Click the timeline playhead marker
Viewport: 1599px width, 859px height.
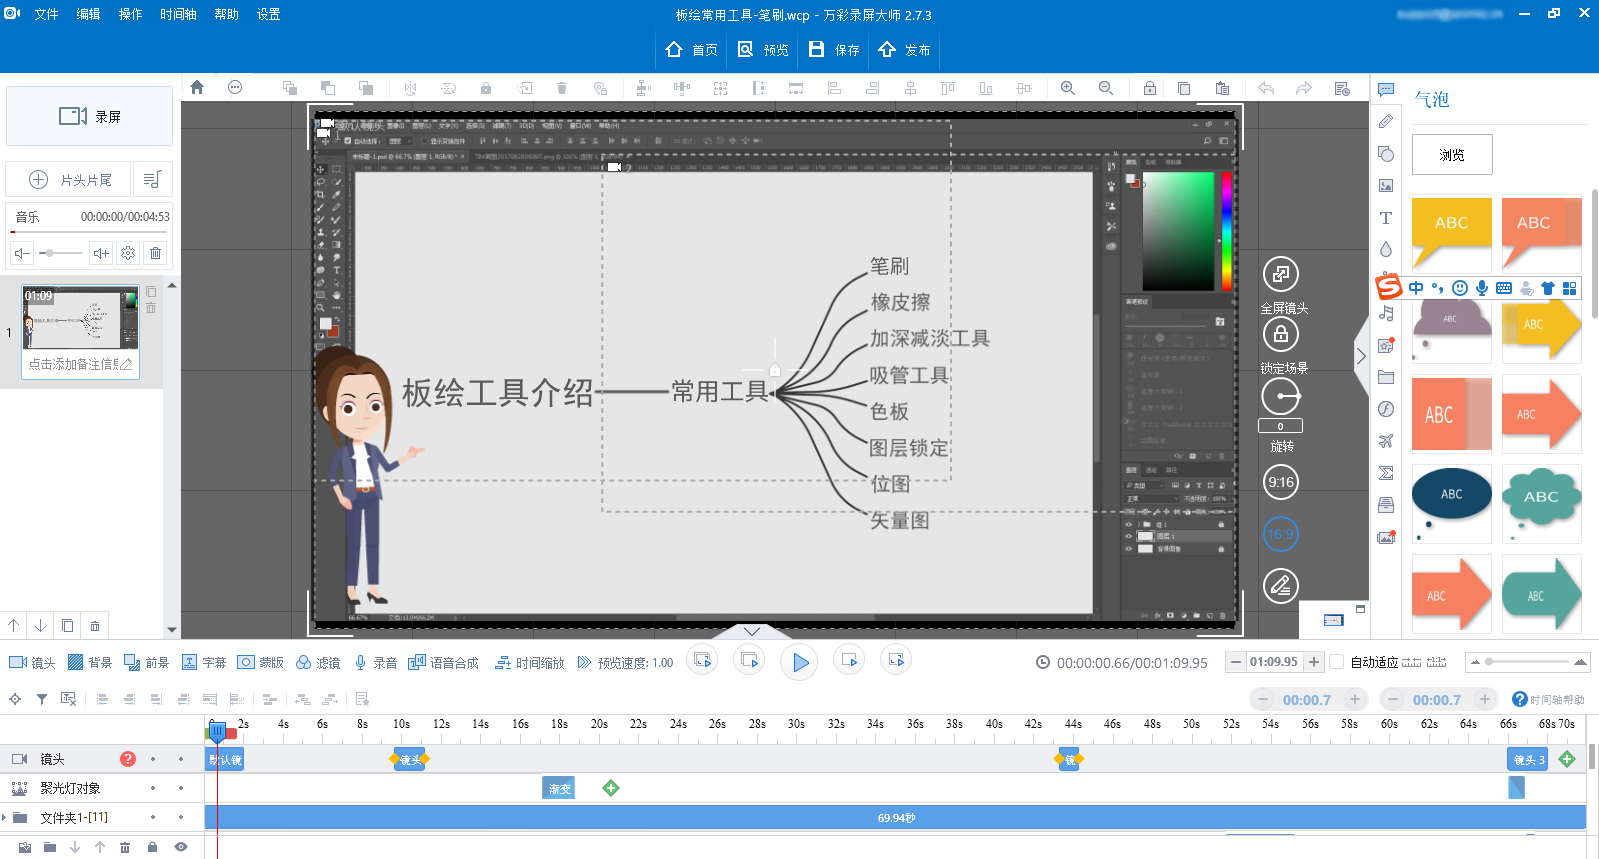217,732
